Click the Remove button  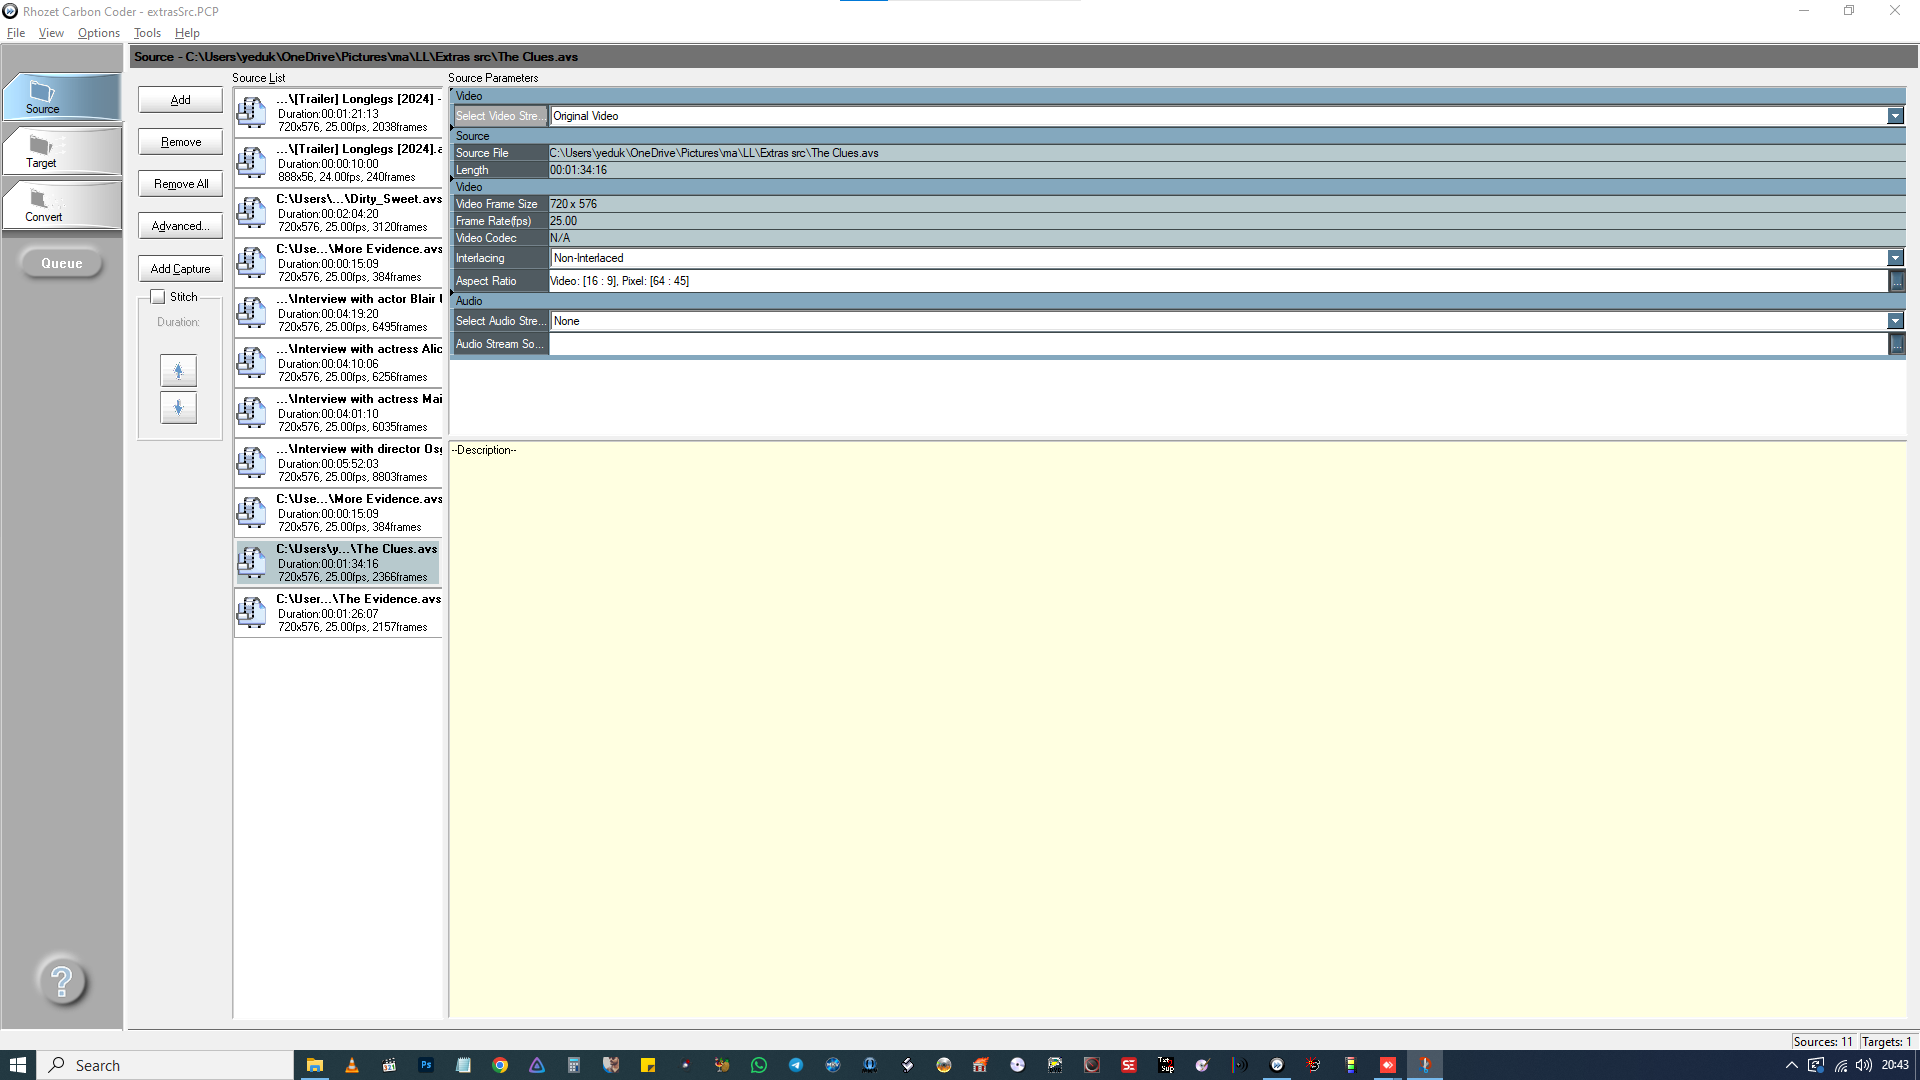point(180,142)
